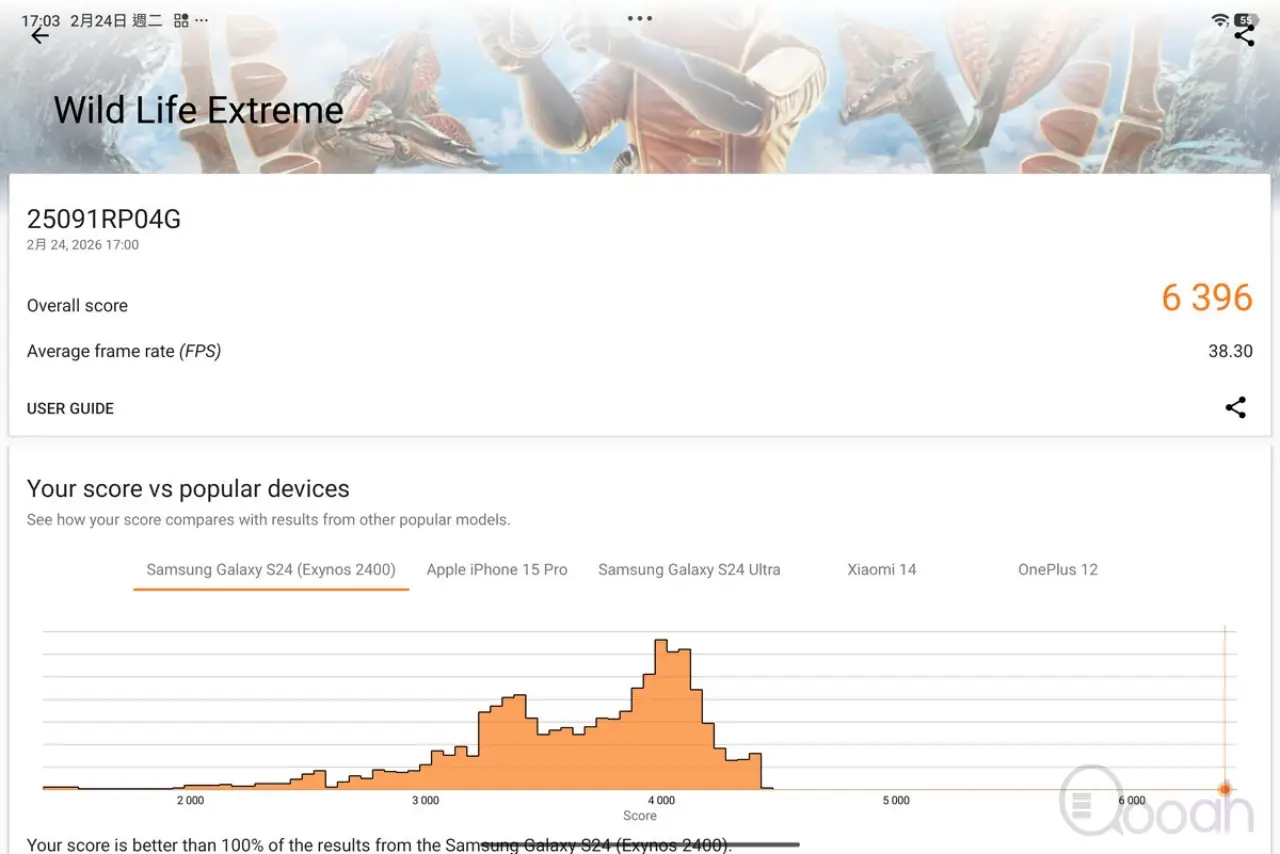Screen dimensions: 1280x854
Task: Open the OnePlus 12 comparison tab
Action: pos(1058,570)
